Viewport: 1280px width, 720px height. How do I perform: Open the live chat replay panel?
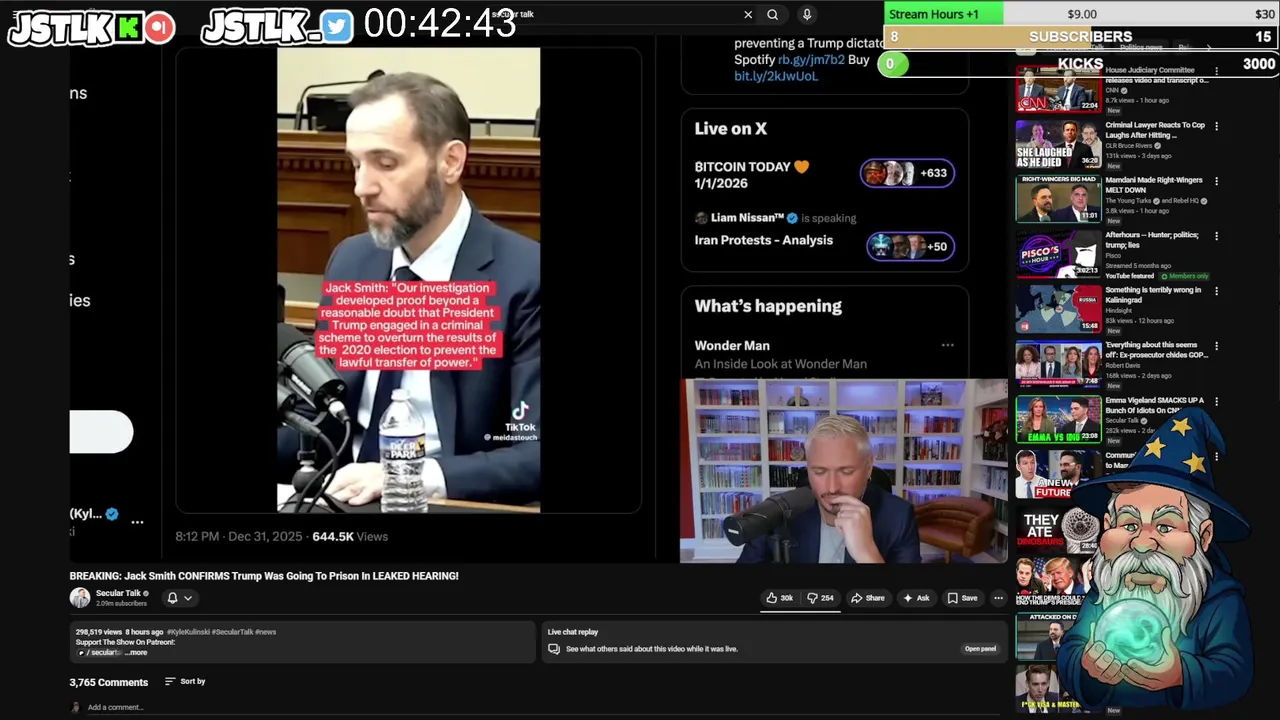(980, 649)
